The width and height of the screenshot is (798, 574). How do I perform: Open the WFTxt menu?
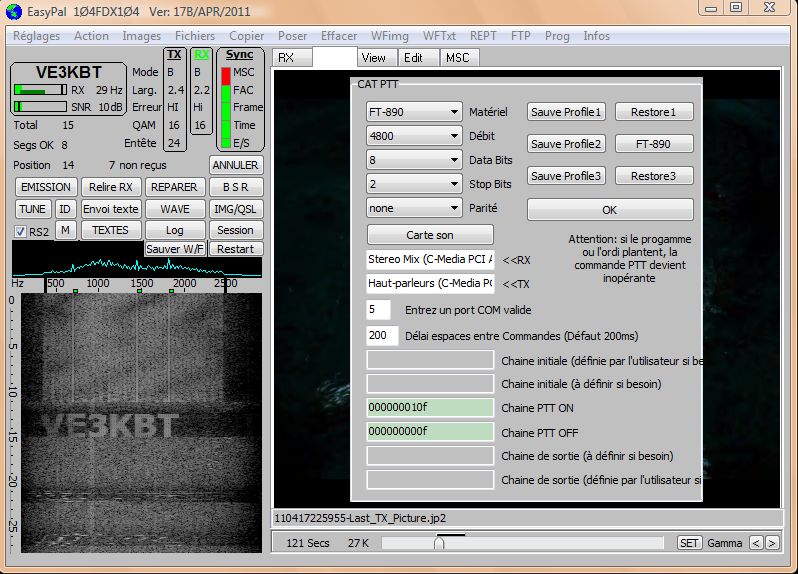439,36
